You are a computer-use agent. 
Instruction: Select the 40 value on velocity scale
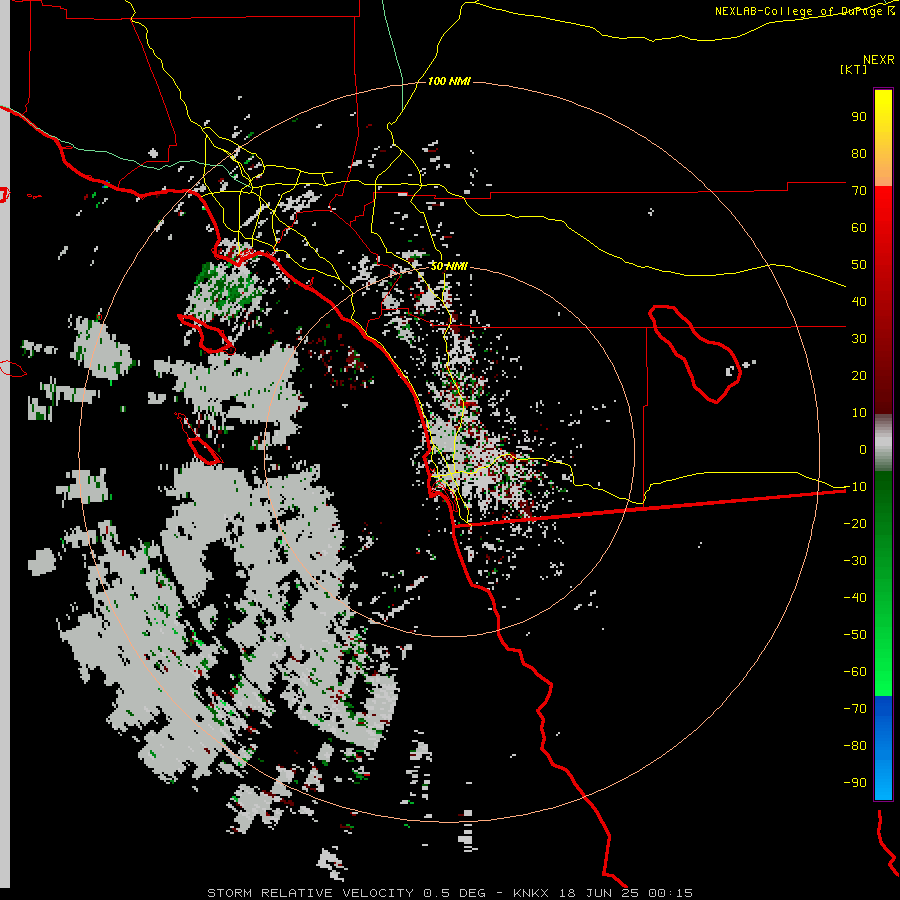pyautogui.click(x=859, y=302)
